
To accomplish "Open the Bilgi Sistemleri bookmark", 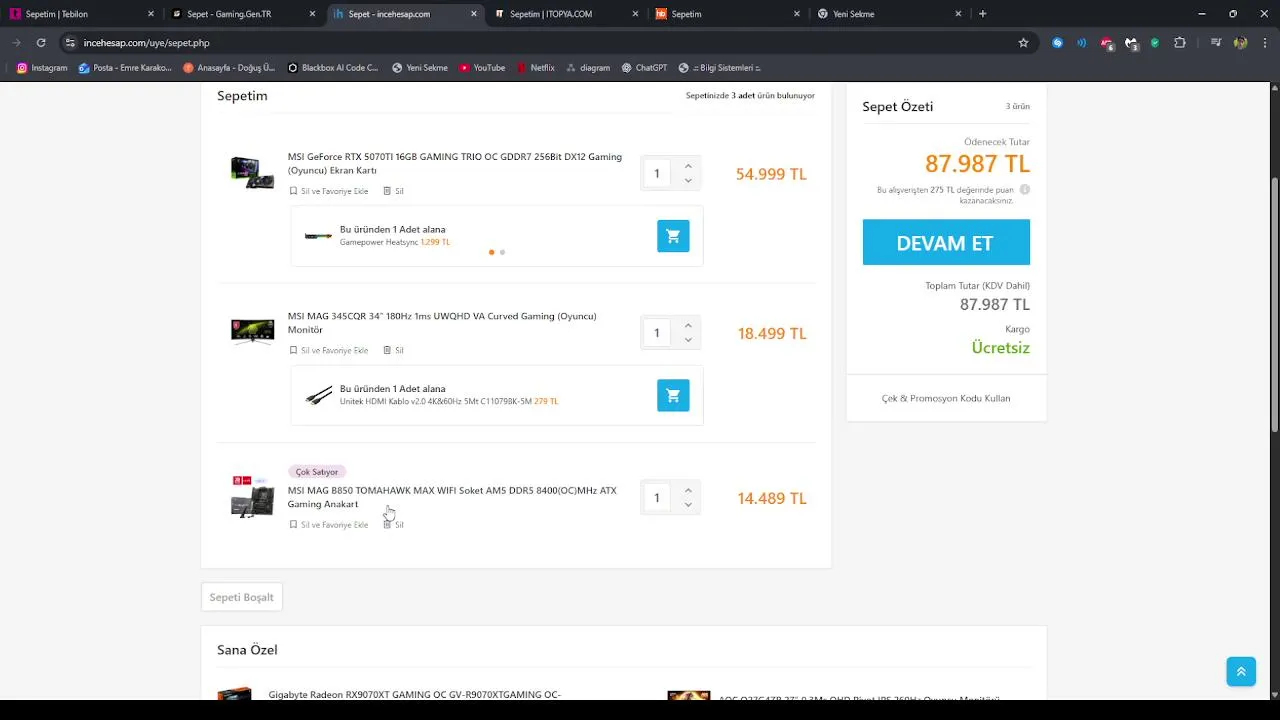I will (x=720, y=68).
